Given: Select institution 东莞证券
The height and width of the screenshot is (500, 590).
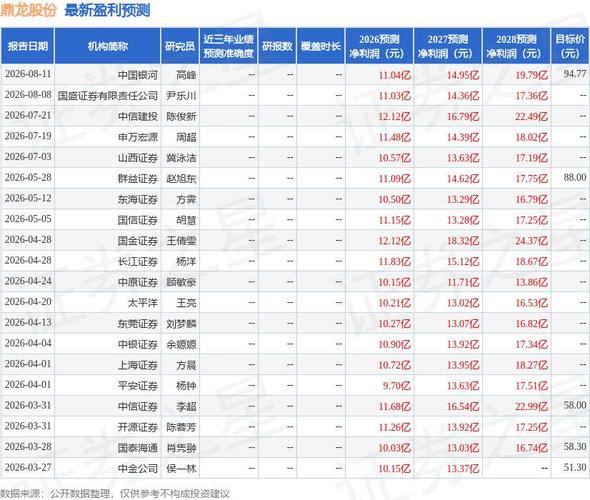Looking at the screenshot, I should (x=138, y=324).
